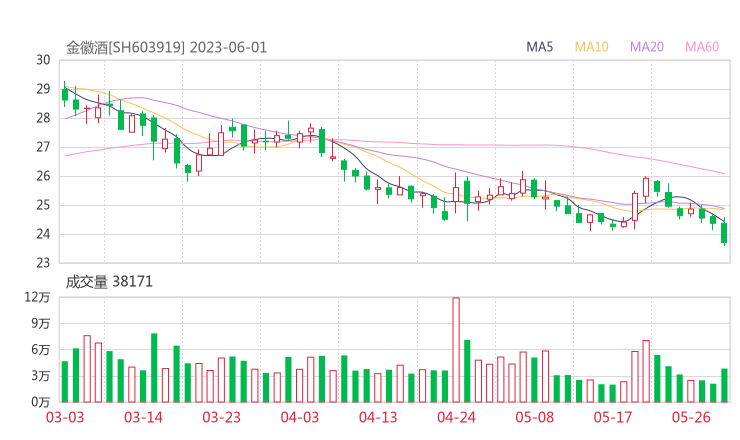Click the 04-13 date label

[x=378, y=417]
